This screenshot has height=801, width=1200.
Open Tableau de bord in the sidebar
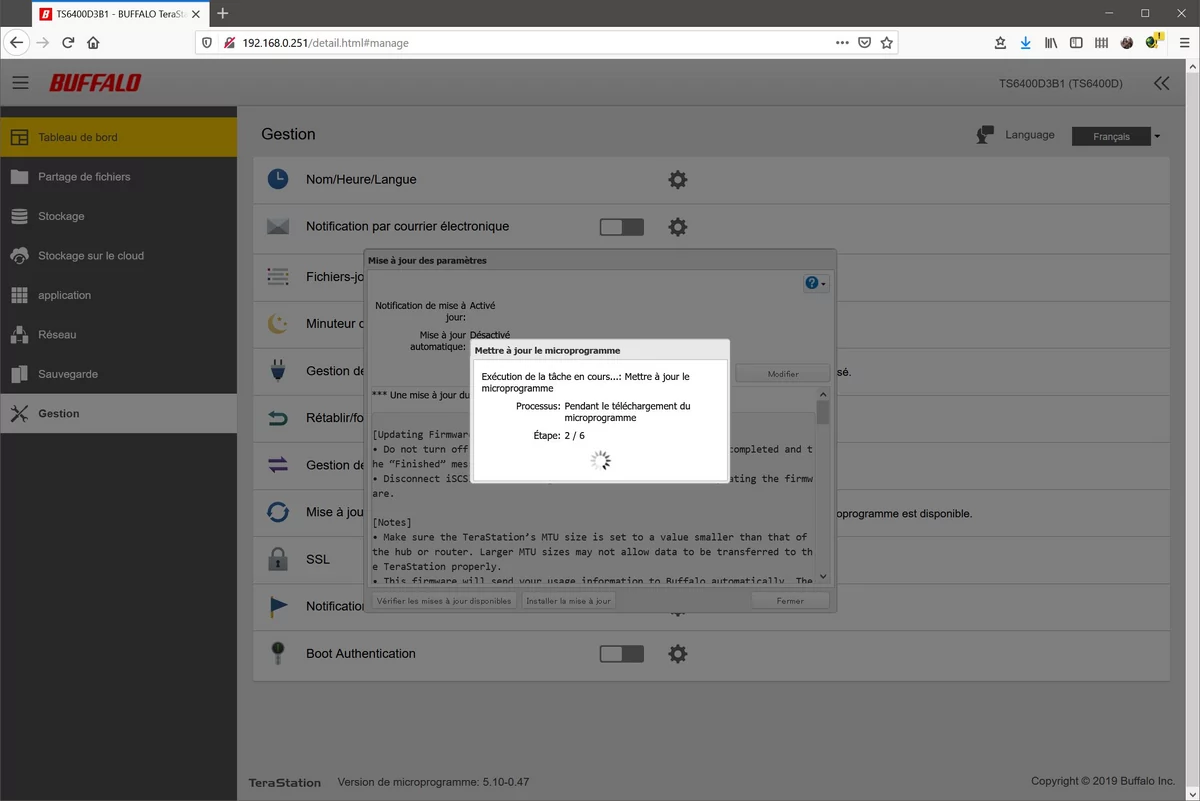click(119, 137)
